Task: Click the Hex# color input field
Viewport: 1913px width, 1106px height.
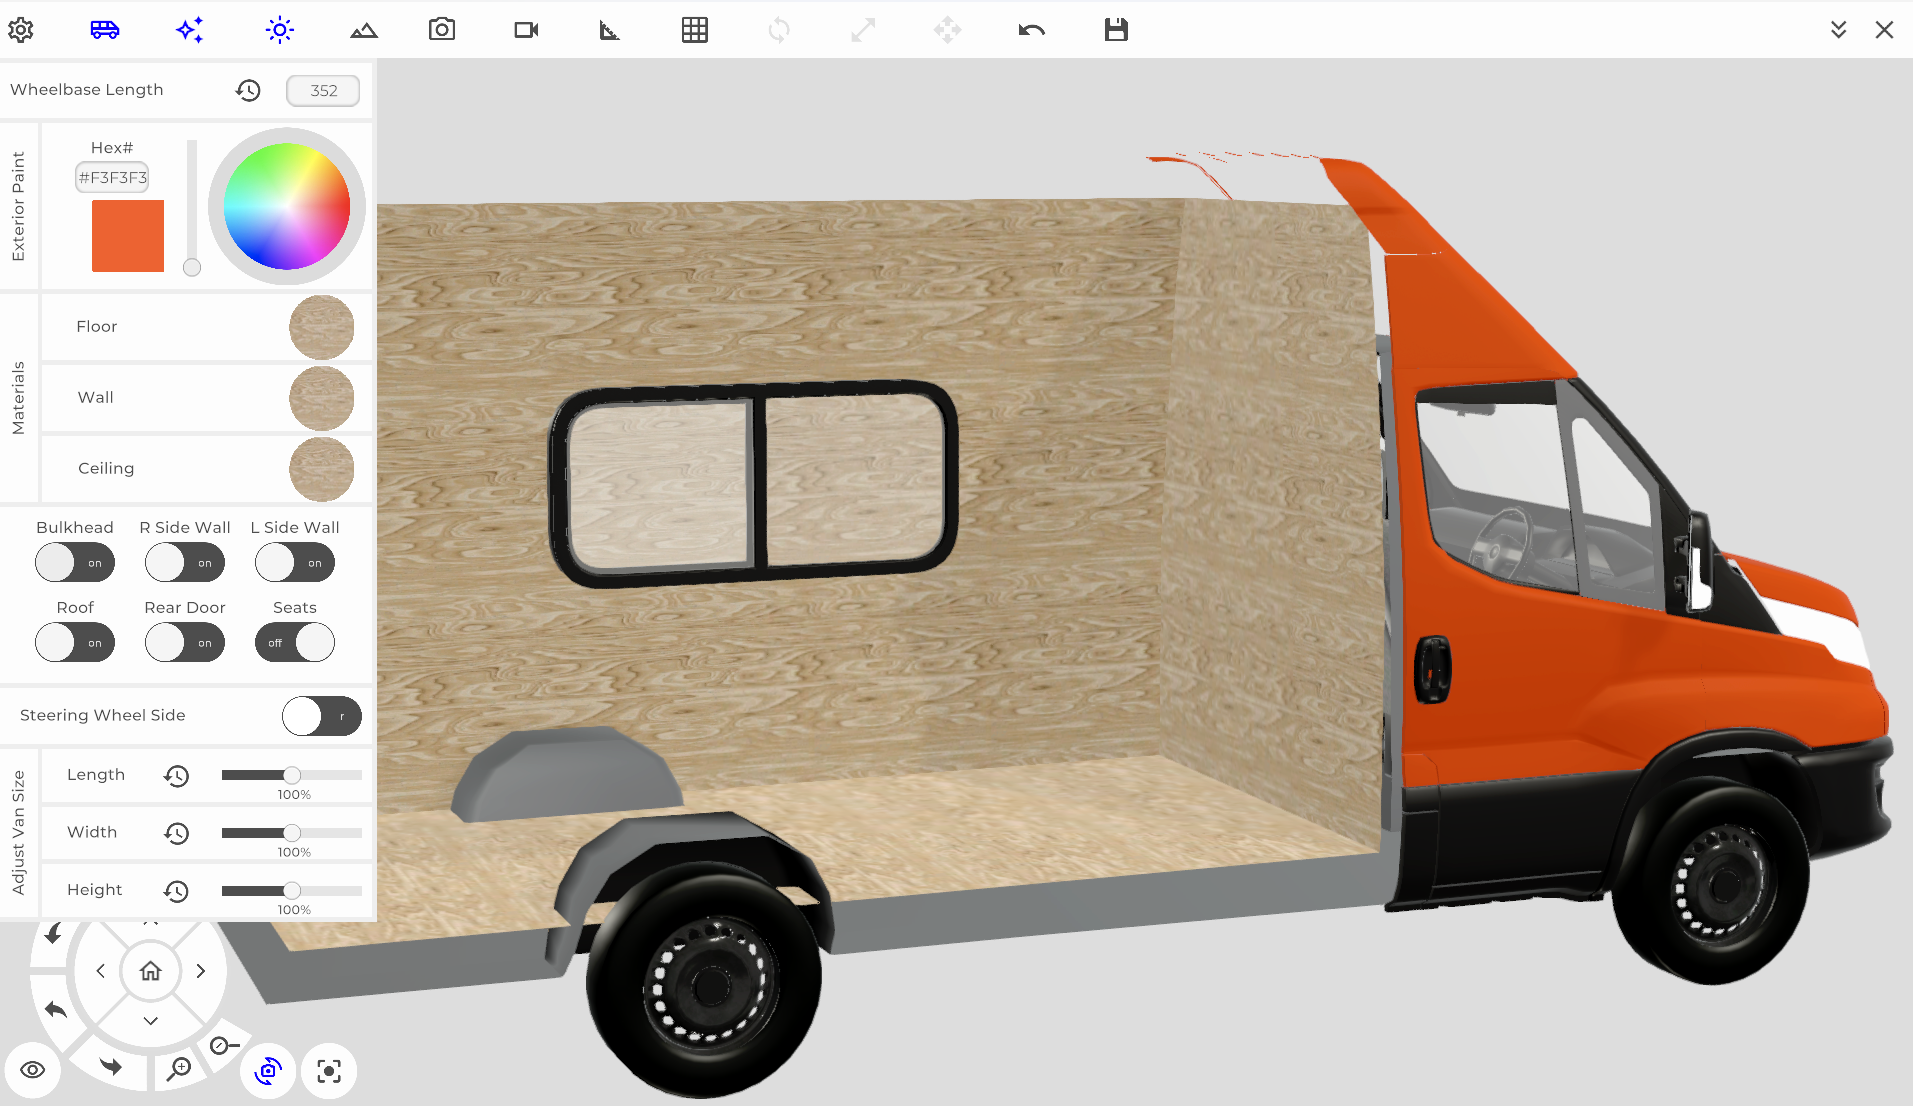Action: (112, 177)
